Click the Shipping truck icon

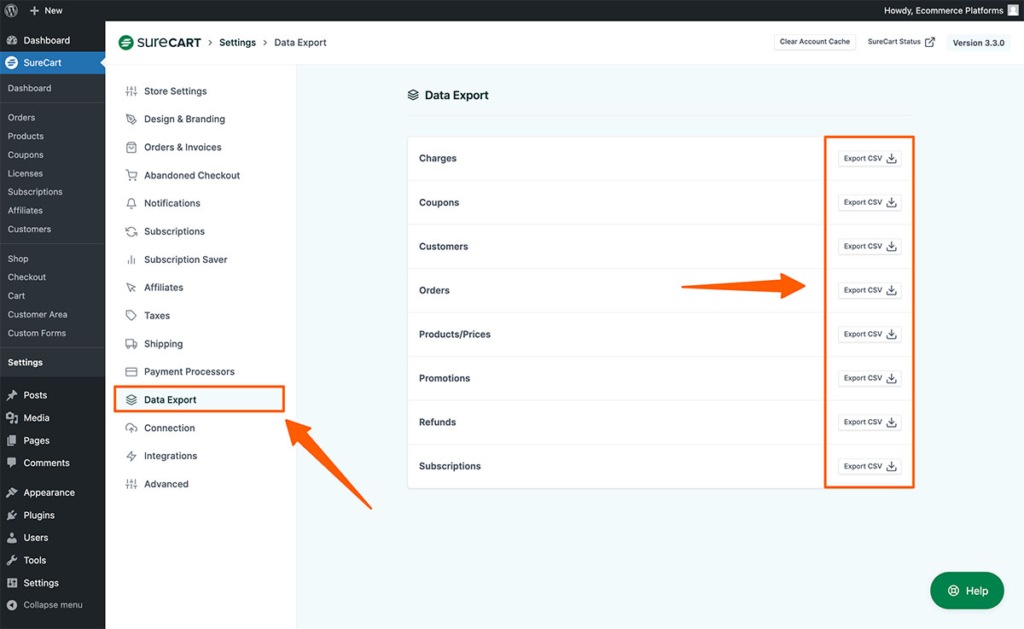[x=131, y=344]
